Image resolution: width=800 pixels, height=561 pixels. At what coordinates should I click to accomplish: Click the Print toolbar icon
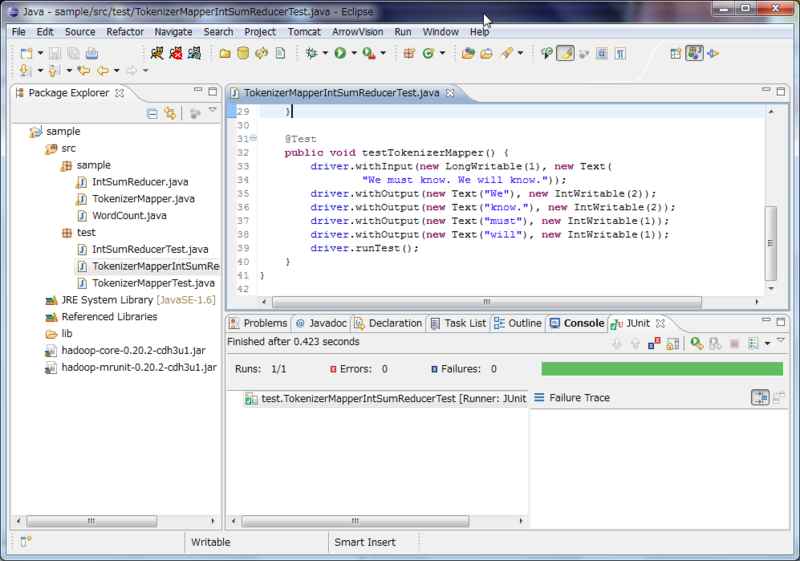tap(92, 53)
